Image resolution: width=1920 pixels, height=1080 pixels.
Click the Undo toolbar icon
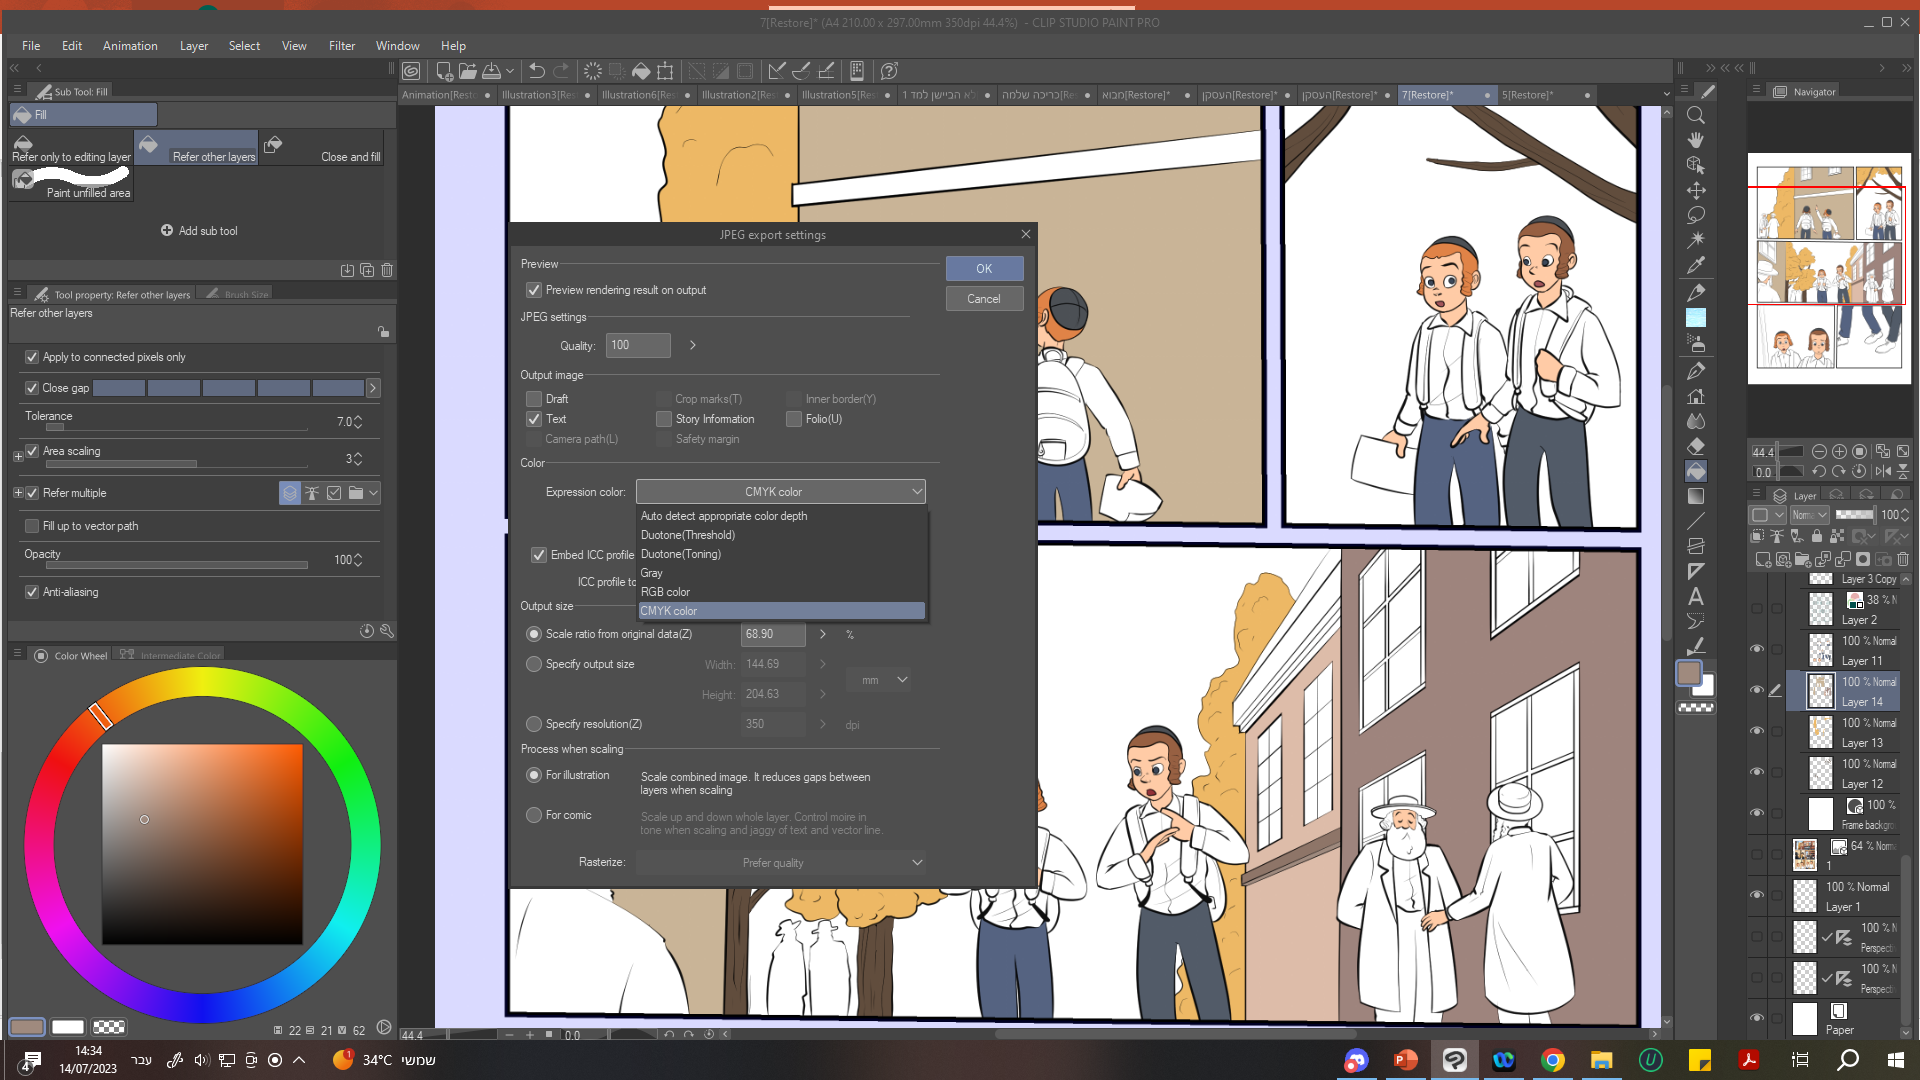[x=537, y=71]
